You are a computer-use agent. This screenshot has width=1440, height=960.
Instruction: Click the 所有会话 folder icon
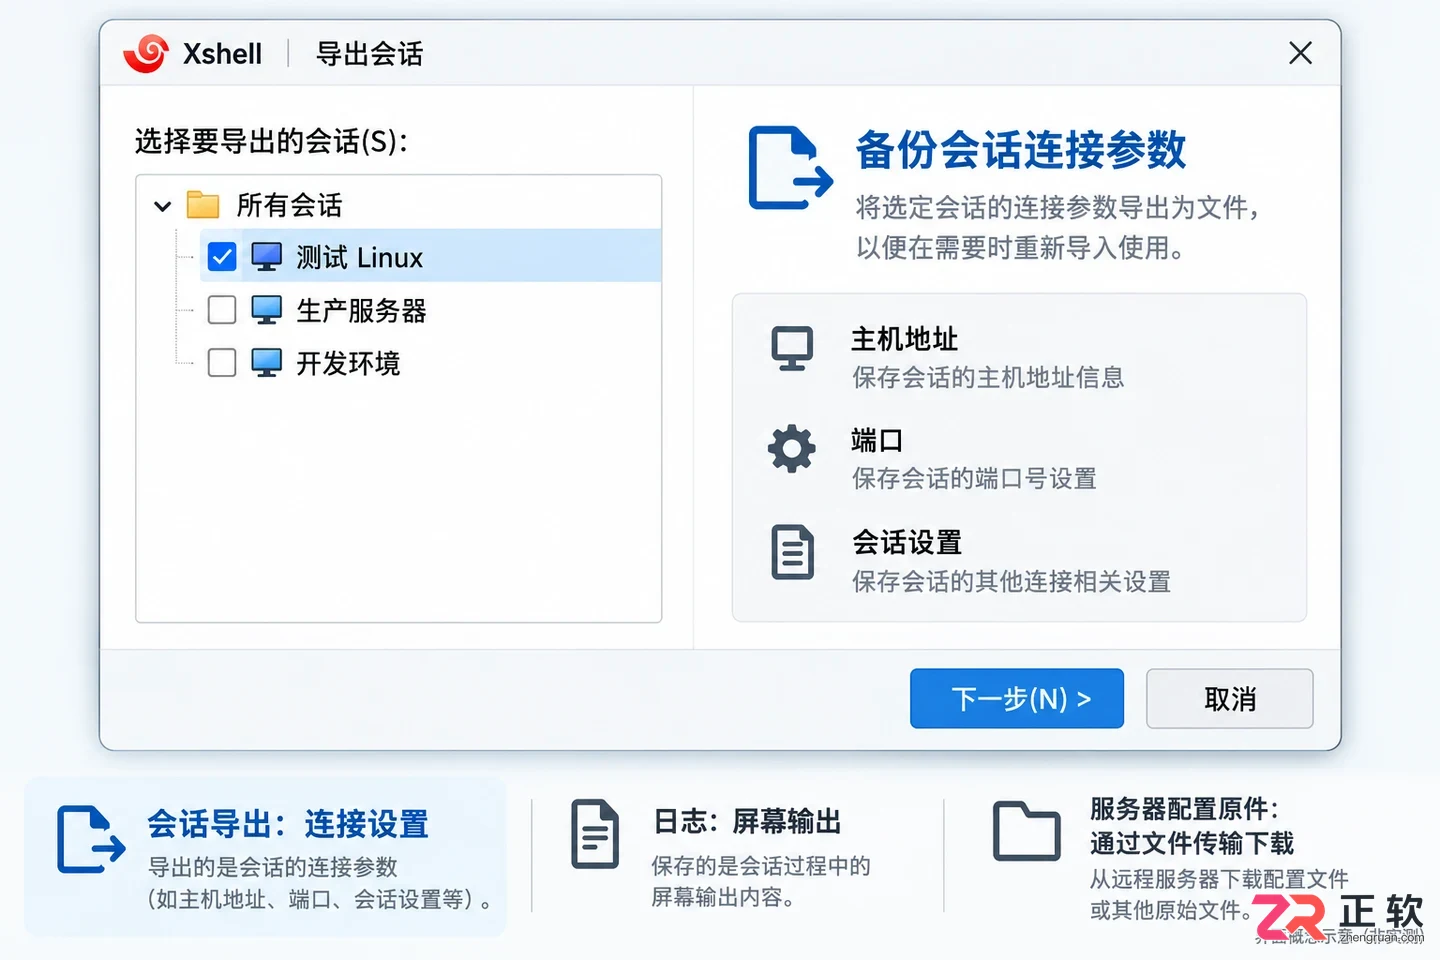(203, 205)
